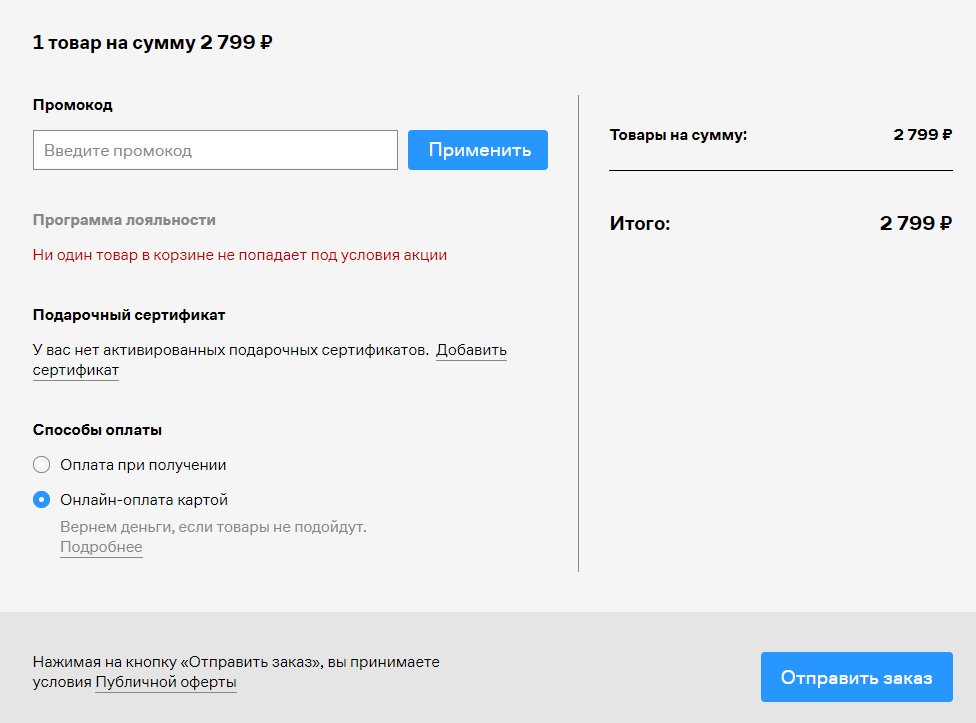Click the Способы оплаты heading
Screen dimensions: 976x723
pyautogui.click(x=97, y=430)
